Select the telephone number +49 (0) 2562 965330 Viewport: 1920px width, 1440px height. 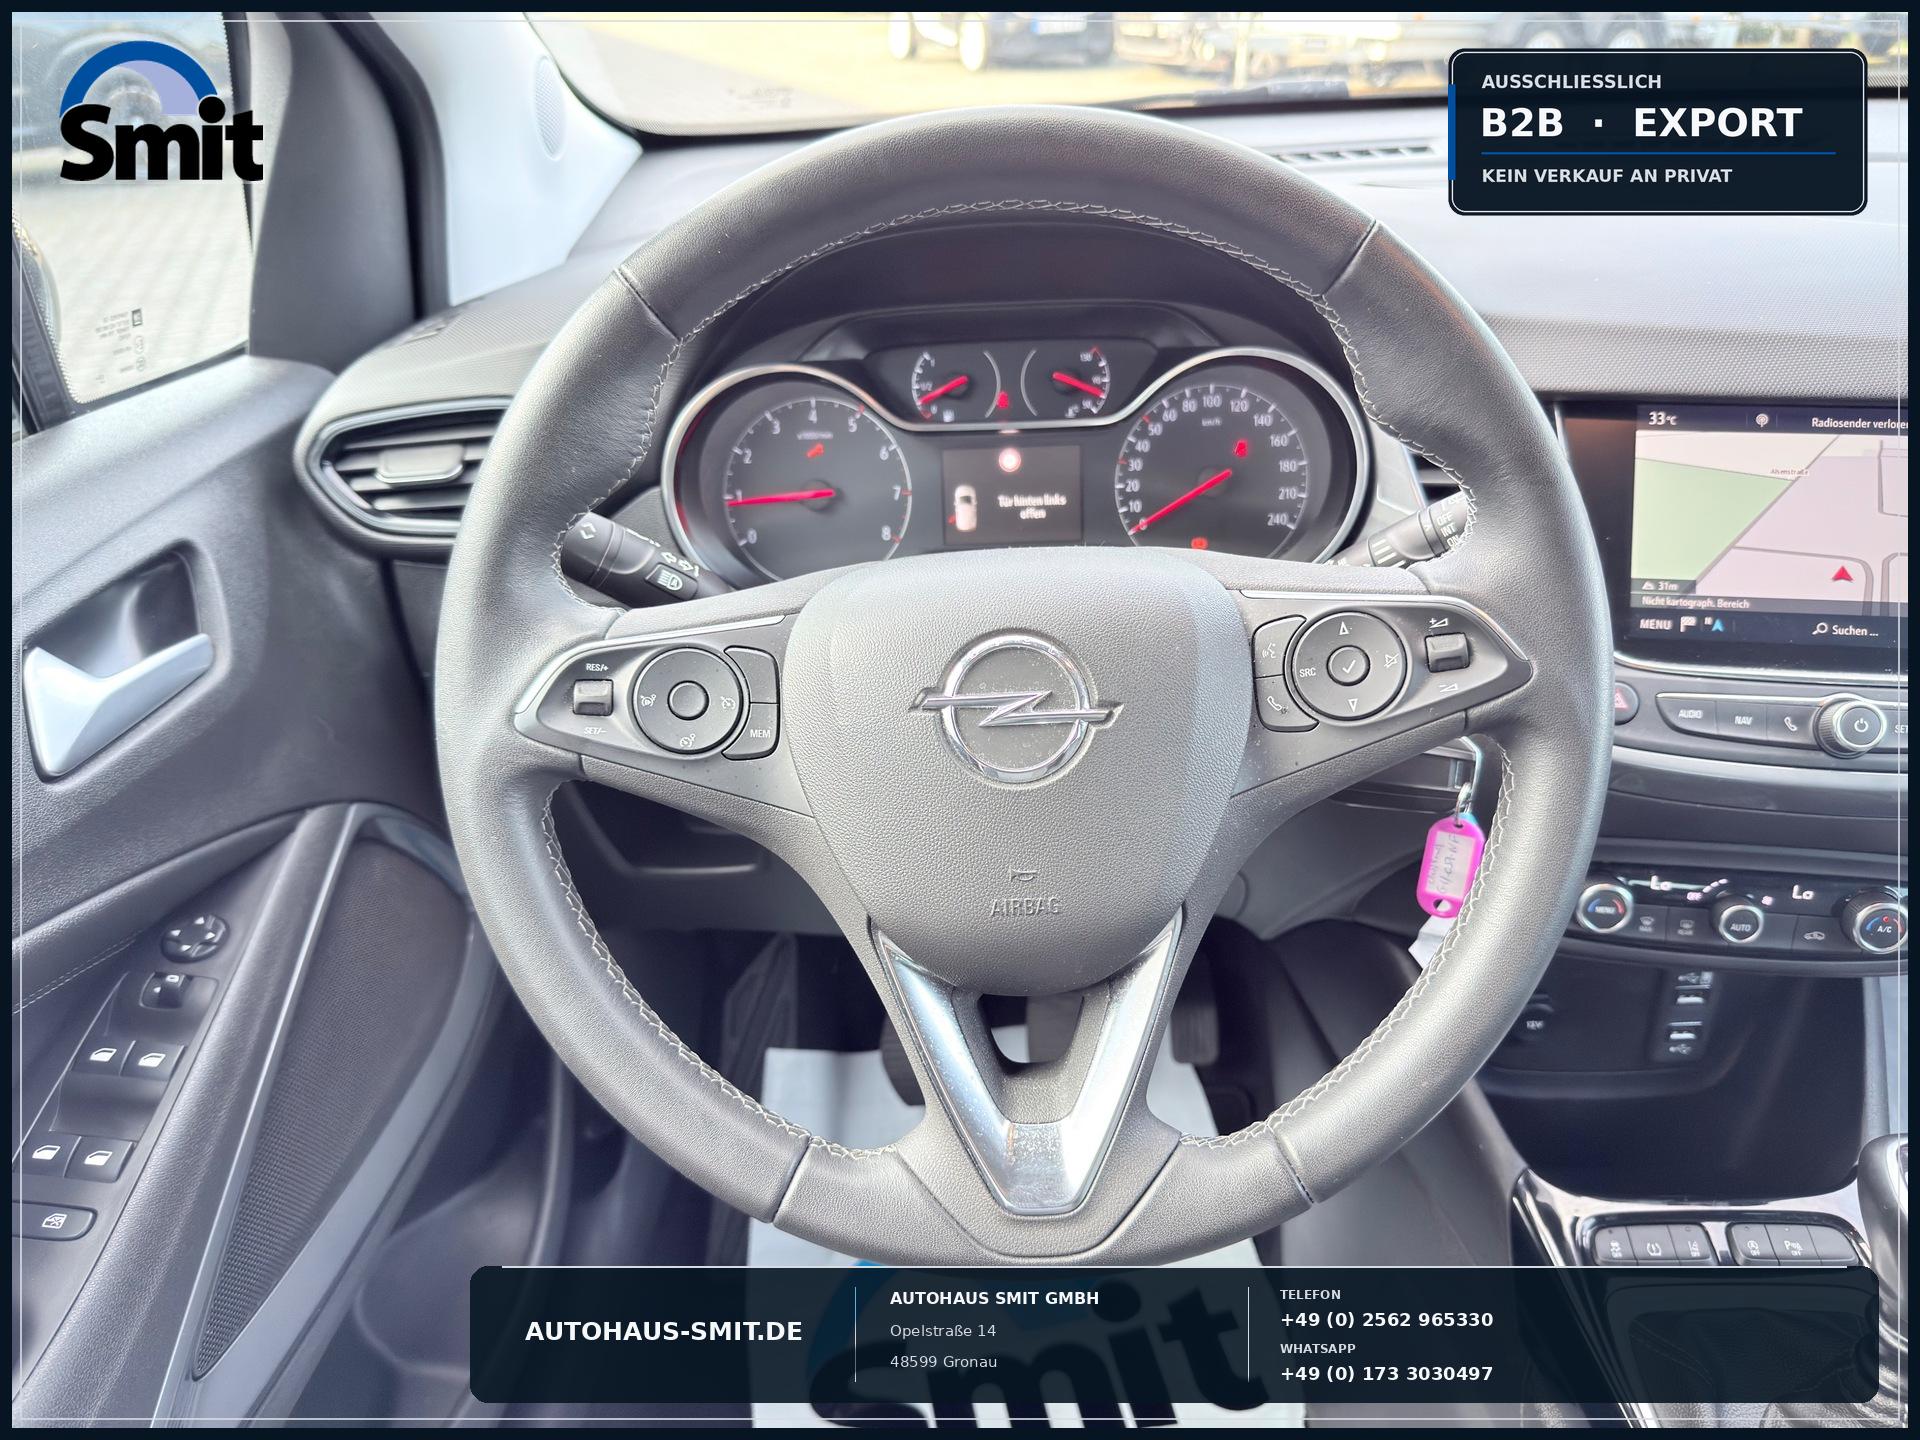[x=1386, y=1320]
